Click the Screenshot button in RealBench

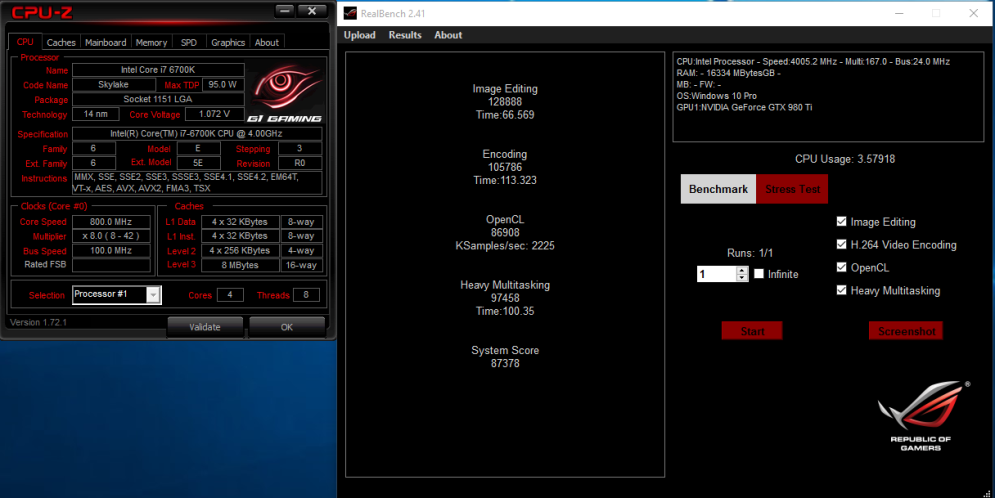tap(906, 331)
